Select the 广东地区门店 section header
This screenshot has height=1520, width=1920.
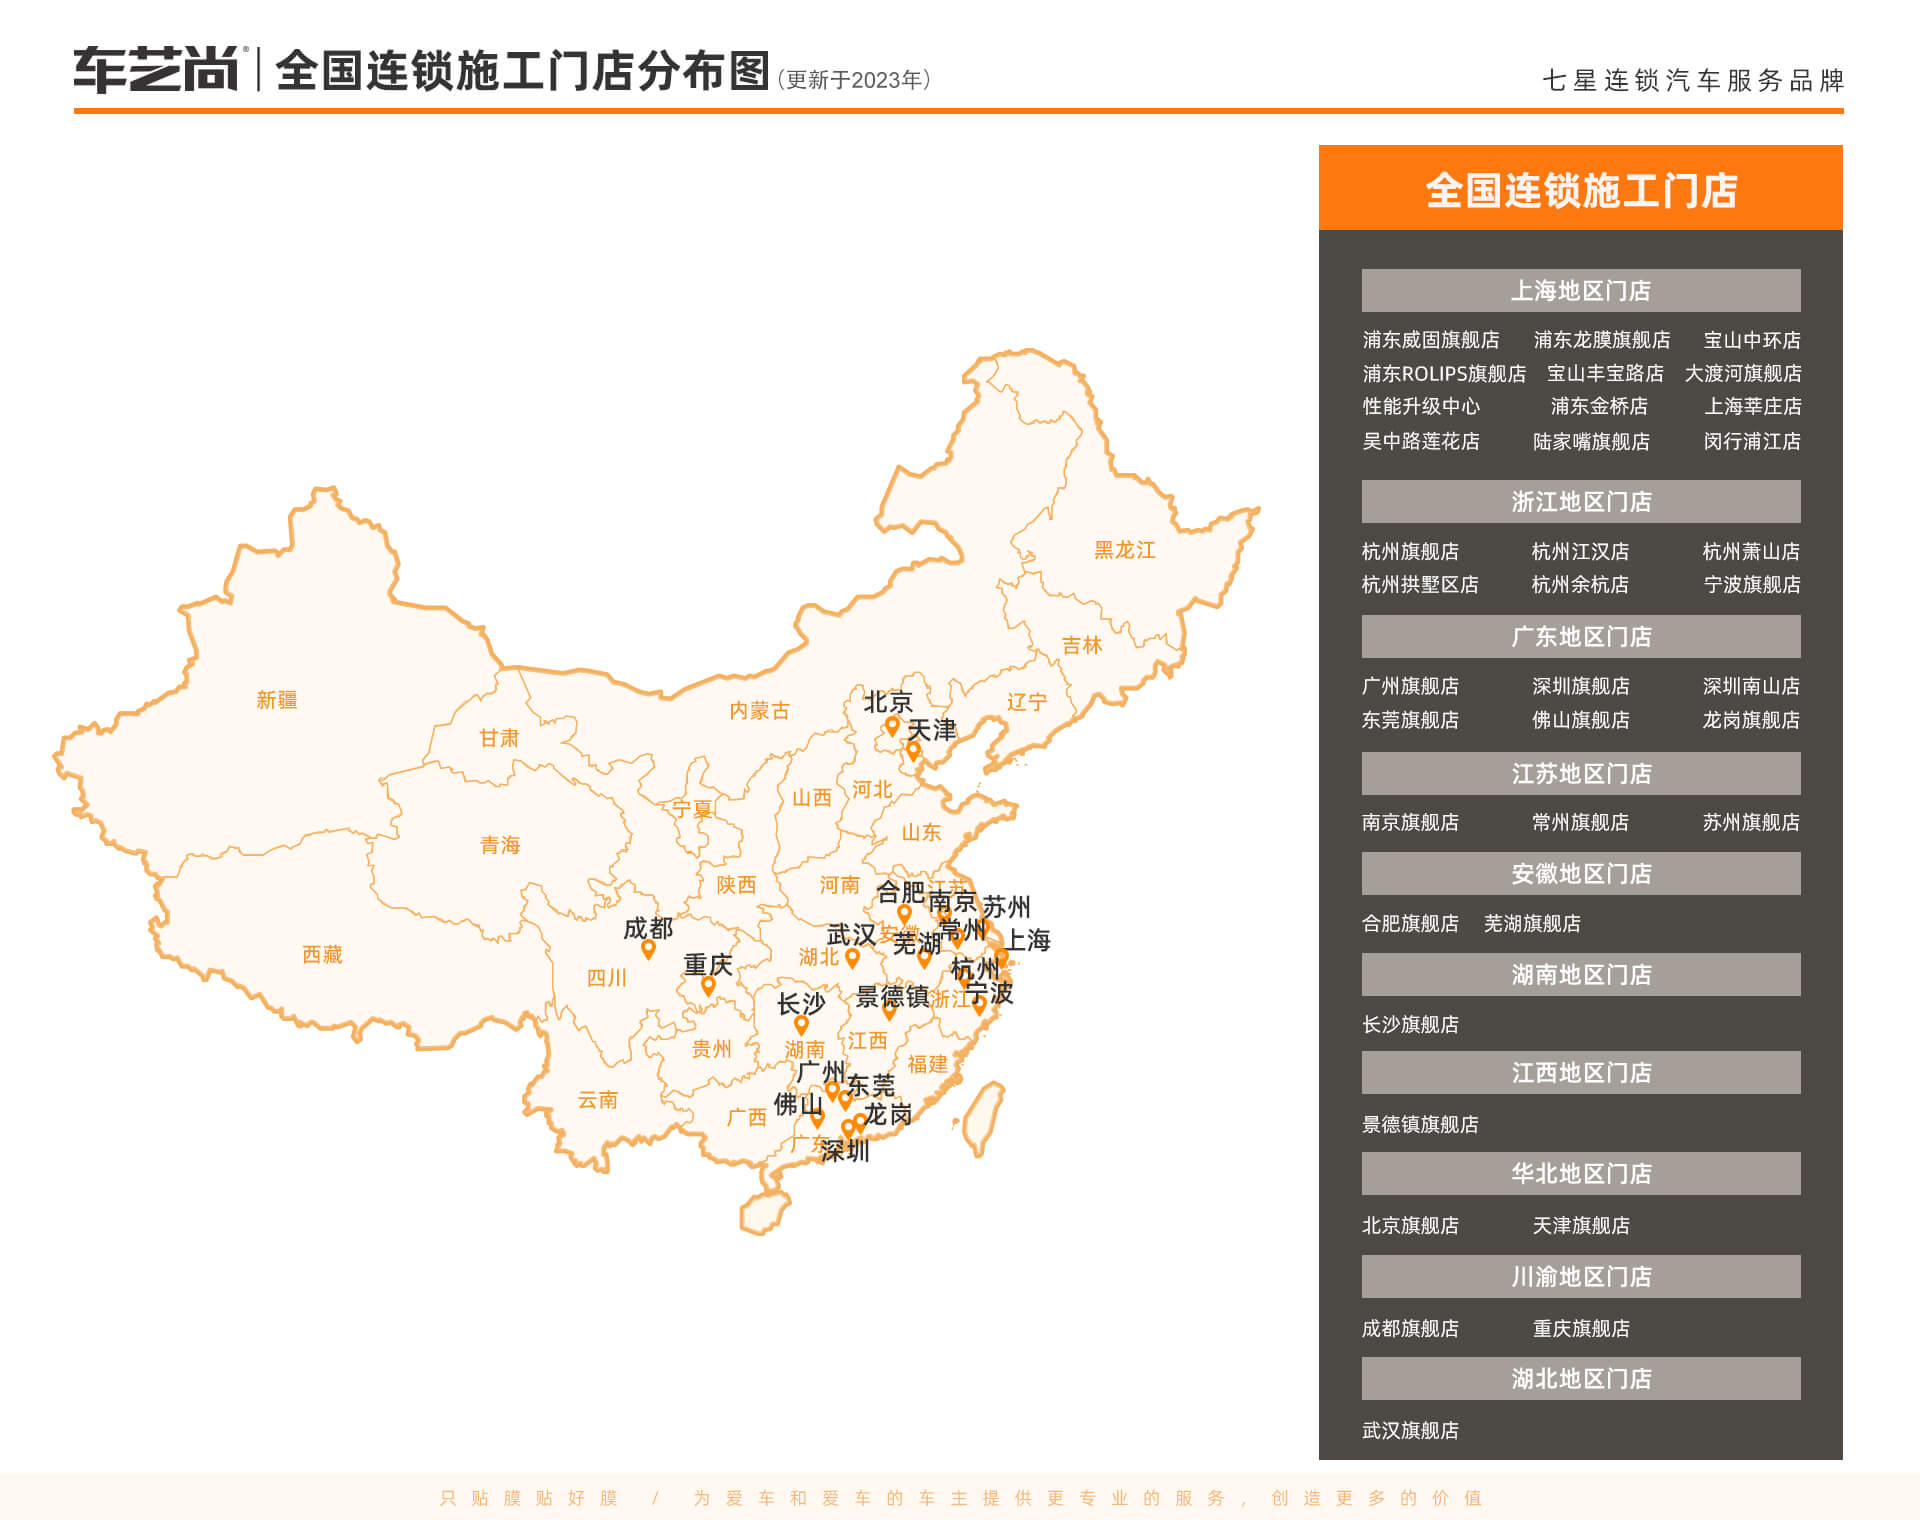(x=1580, y=636)
